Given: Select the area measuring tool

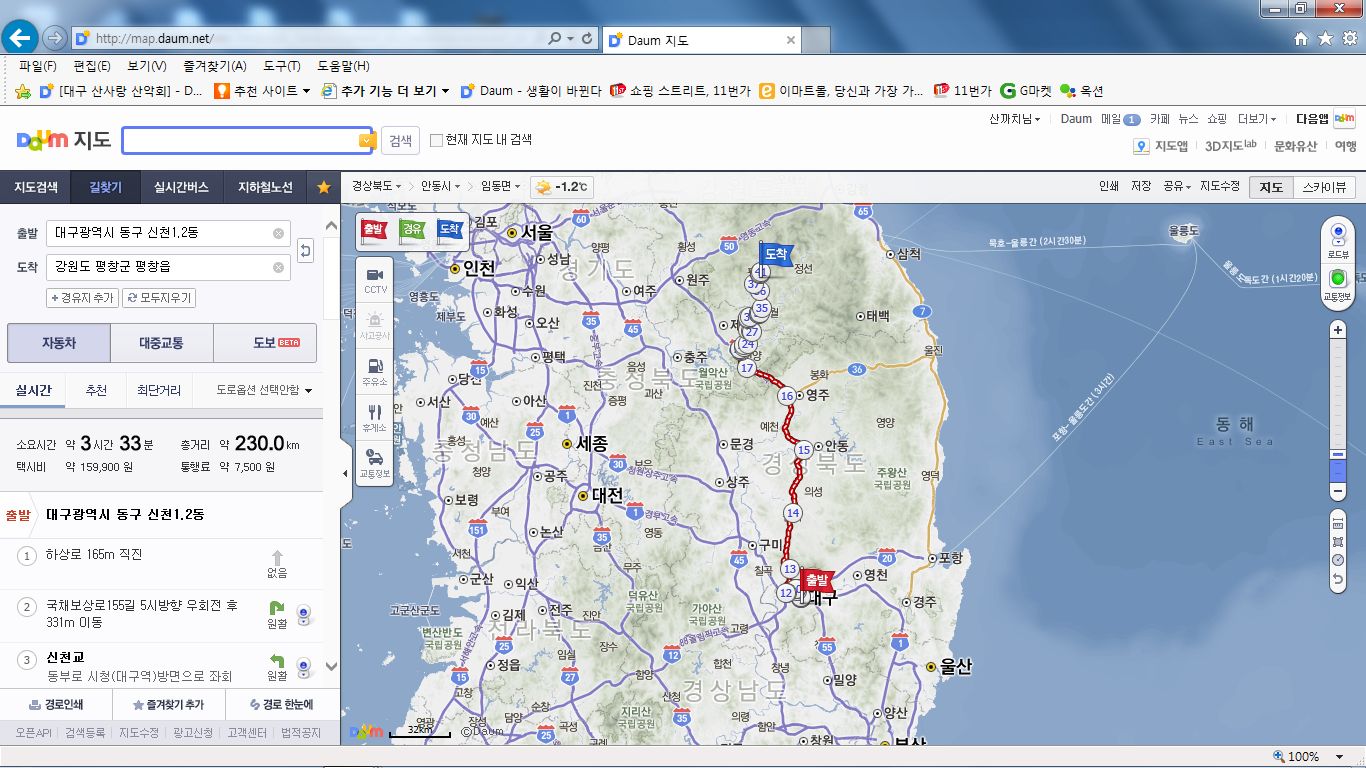Looking at the screenshot, I should coord(1338,542).
